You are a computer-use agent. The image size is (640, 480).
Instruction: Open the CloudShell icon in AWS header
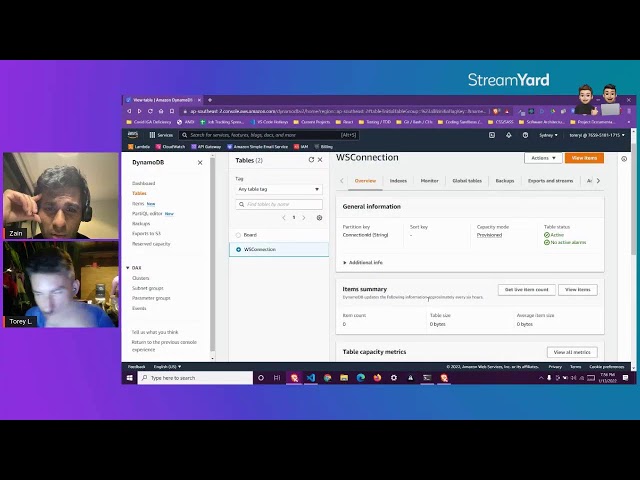[x=492, y=135]
